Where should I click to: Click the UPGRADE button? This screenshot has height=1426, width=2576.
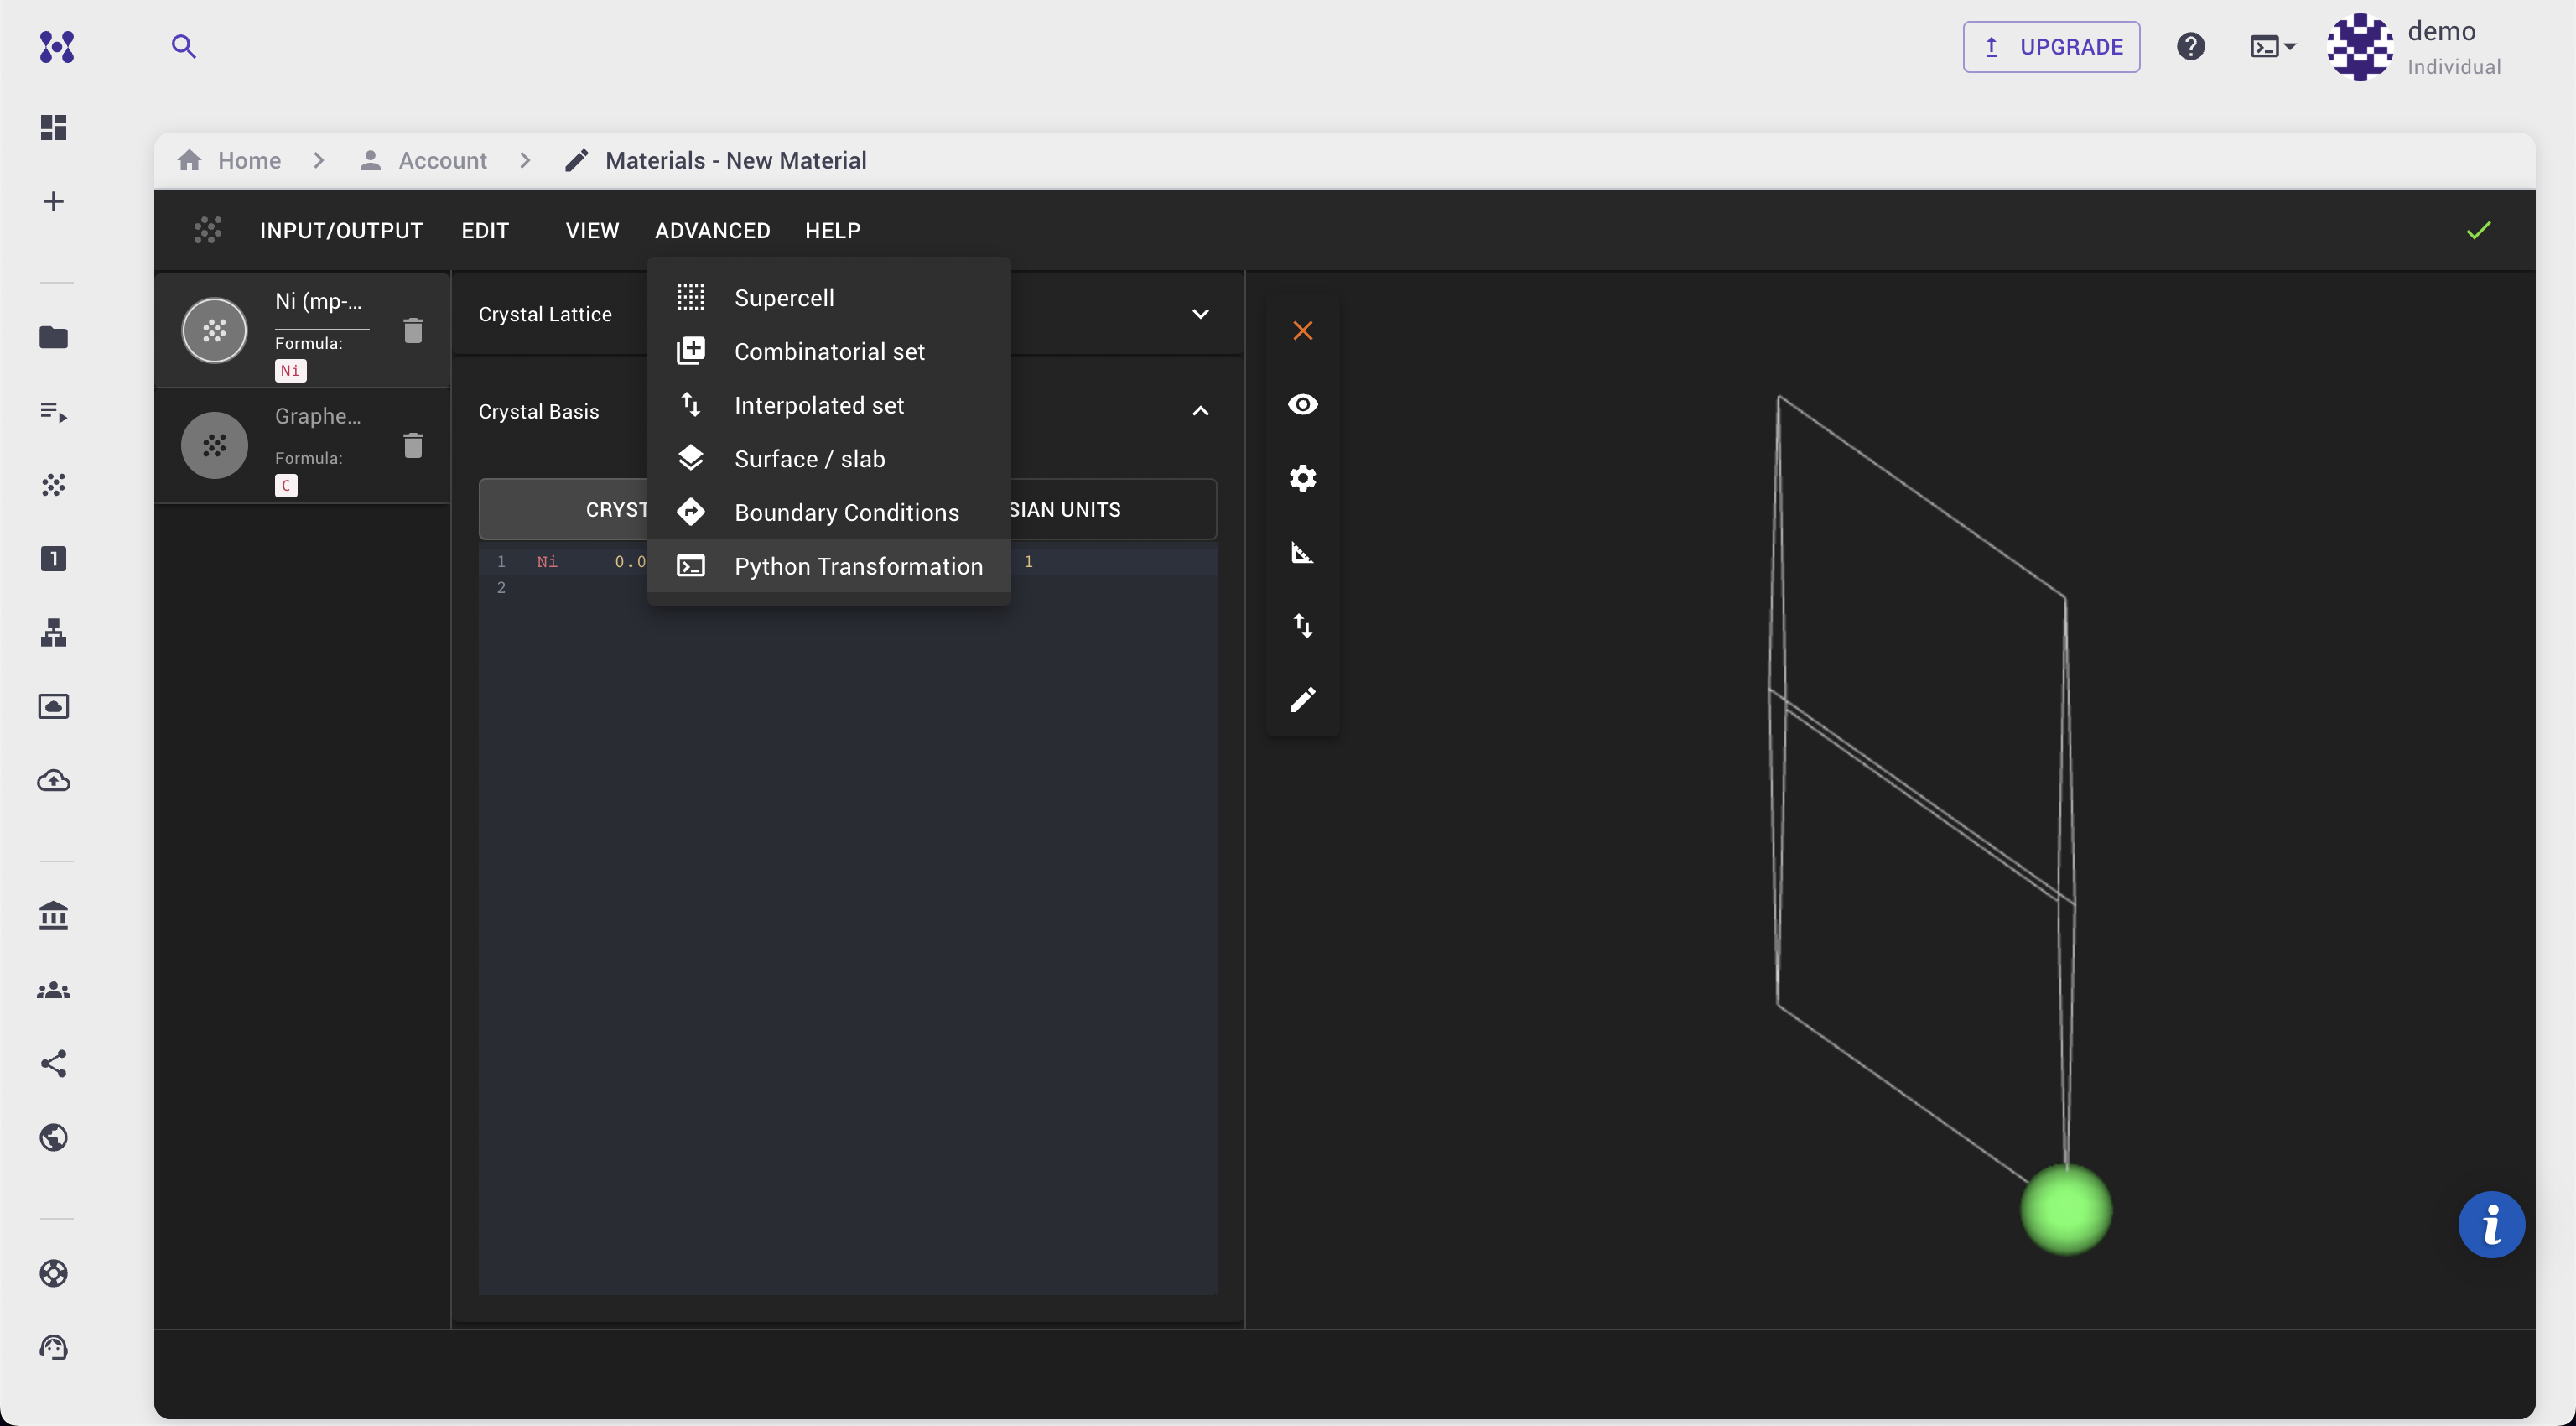[2051, 46]
